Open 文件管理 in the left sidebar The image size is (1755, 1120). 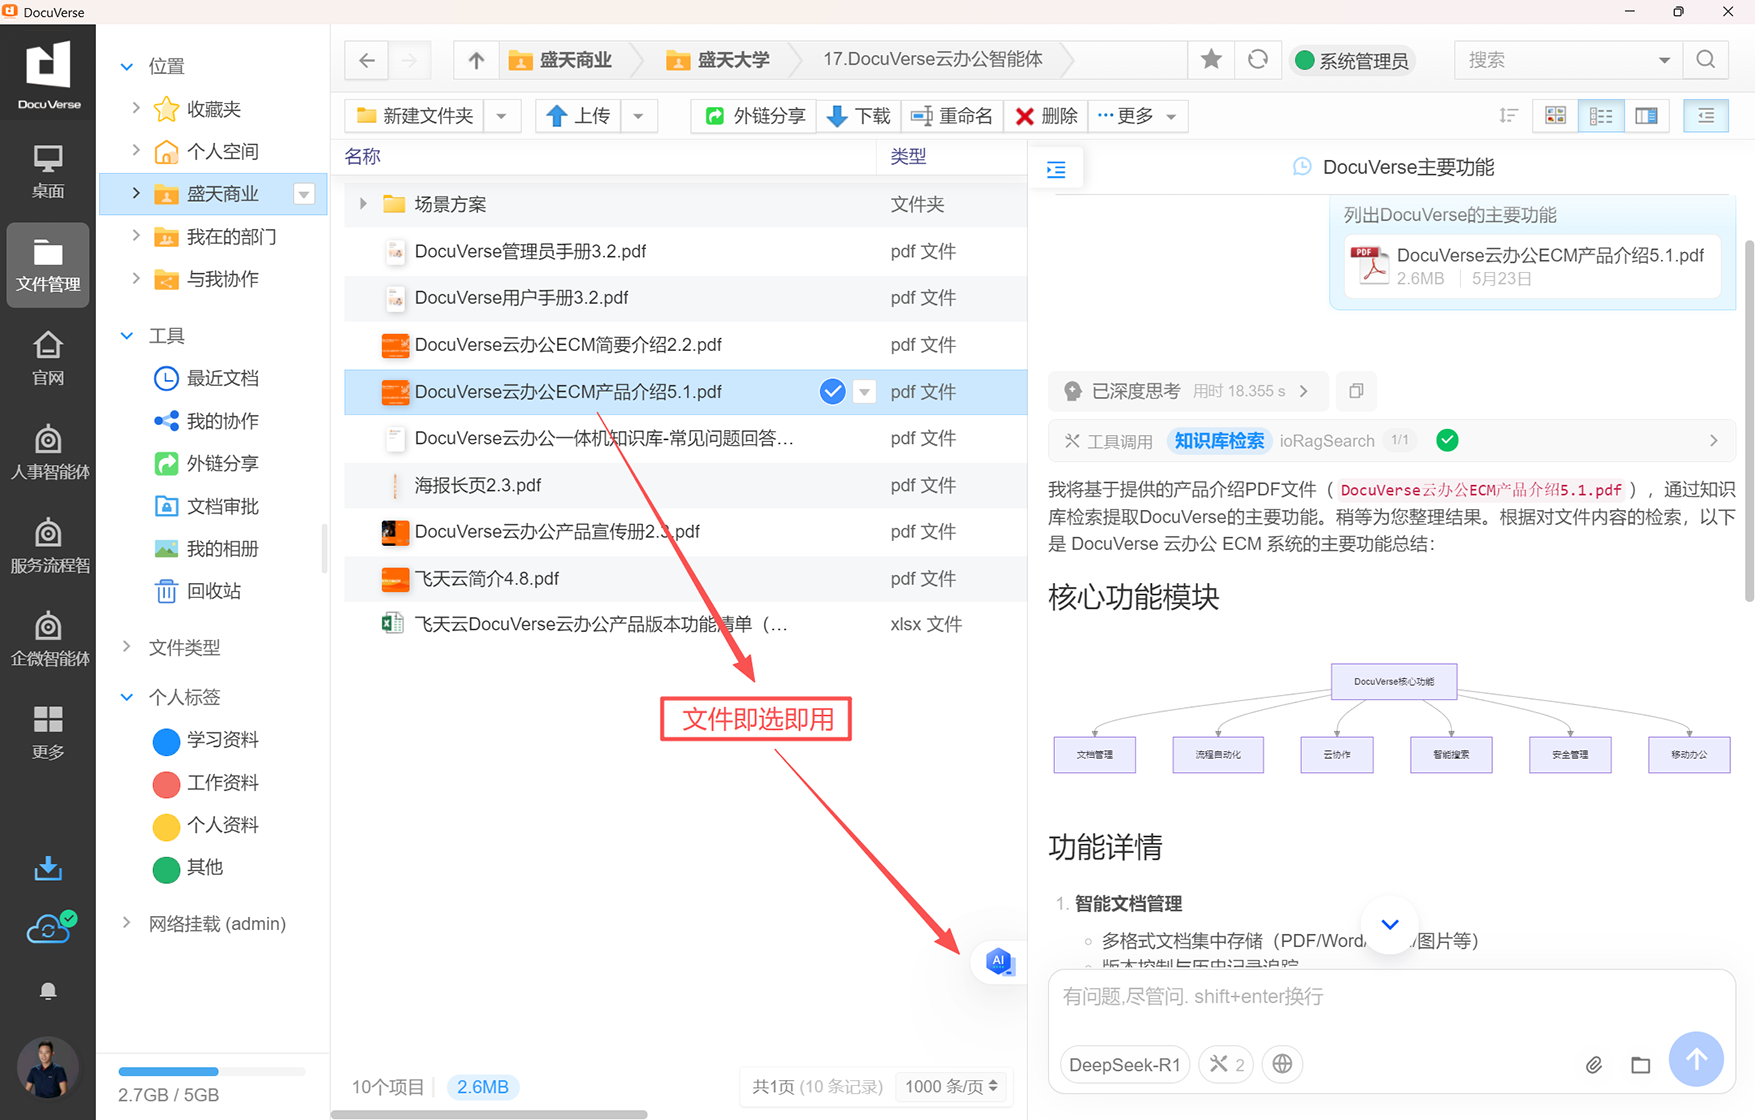pos(48,265)
